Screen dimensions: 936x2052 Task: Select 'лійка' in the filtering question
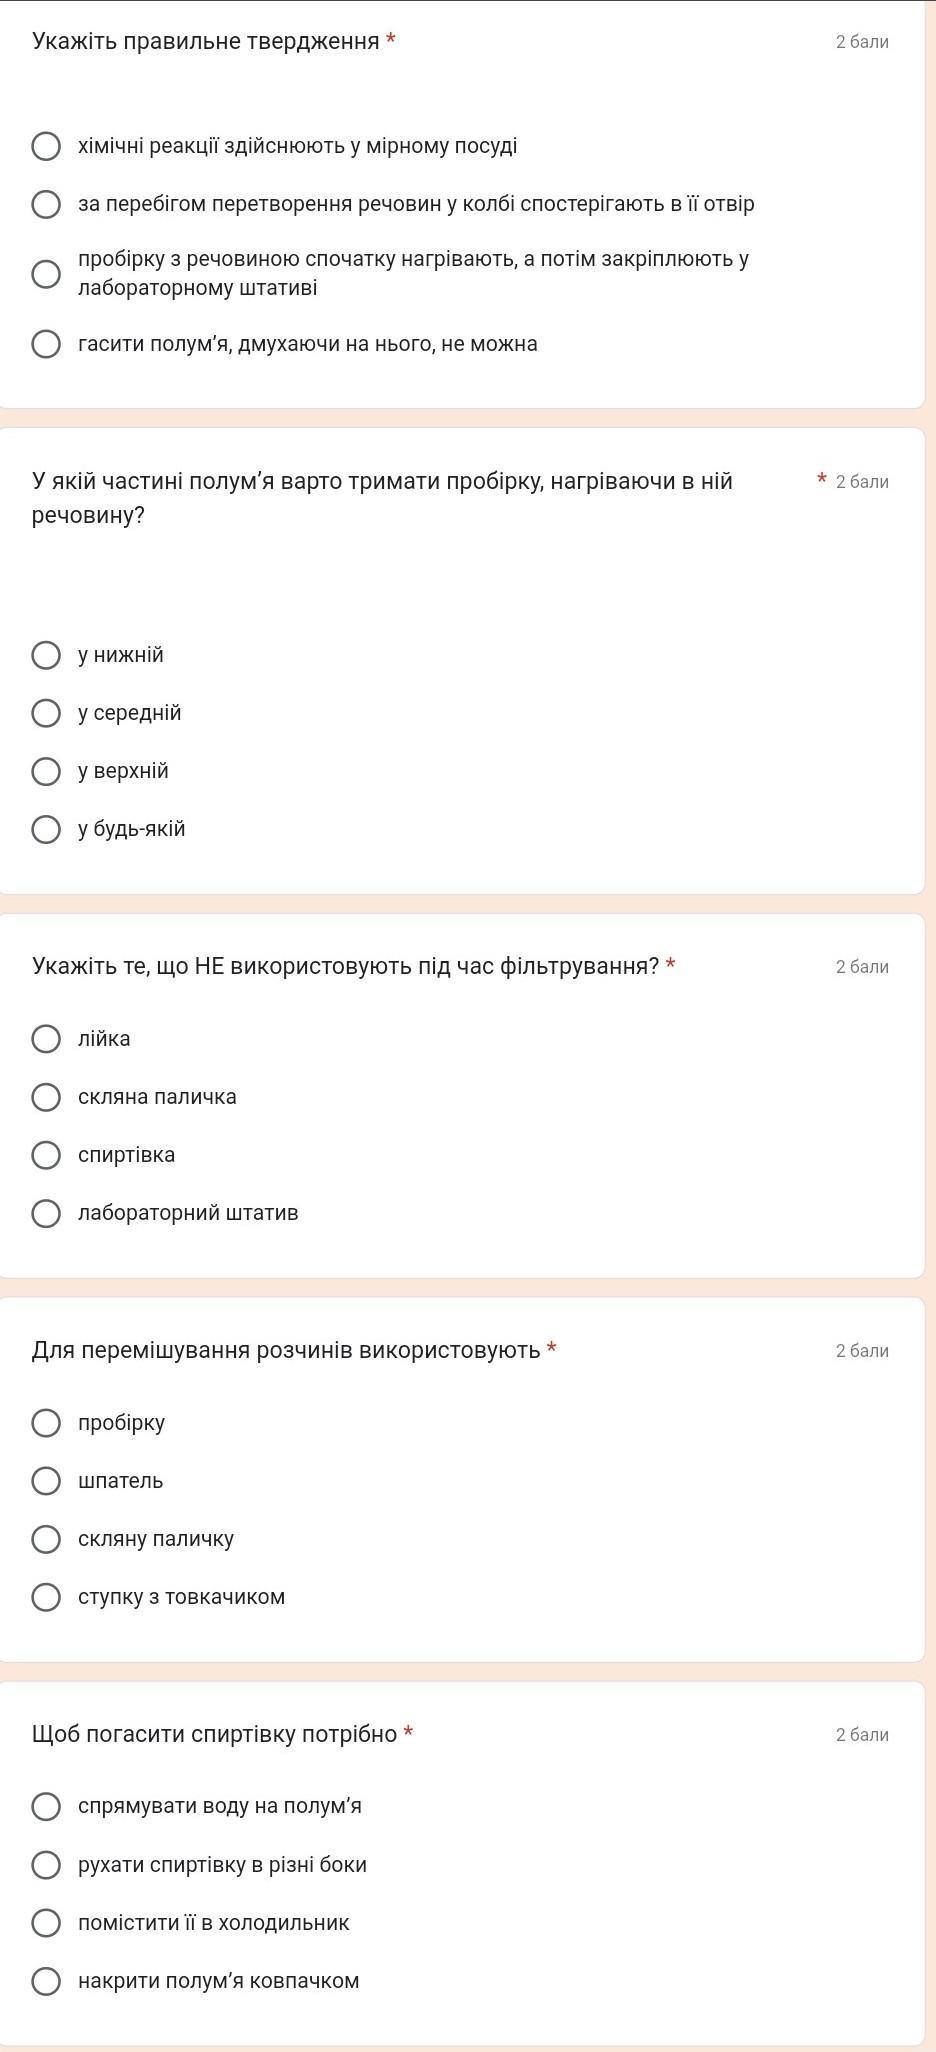click(x=46, y=1039)
